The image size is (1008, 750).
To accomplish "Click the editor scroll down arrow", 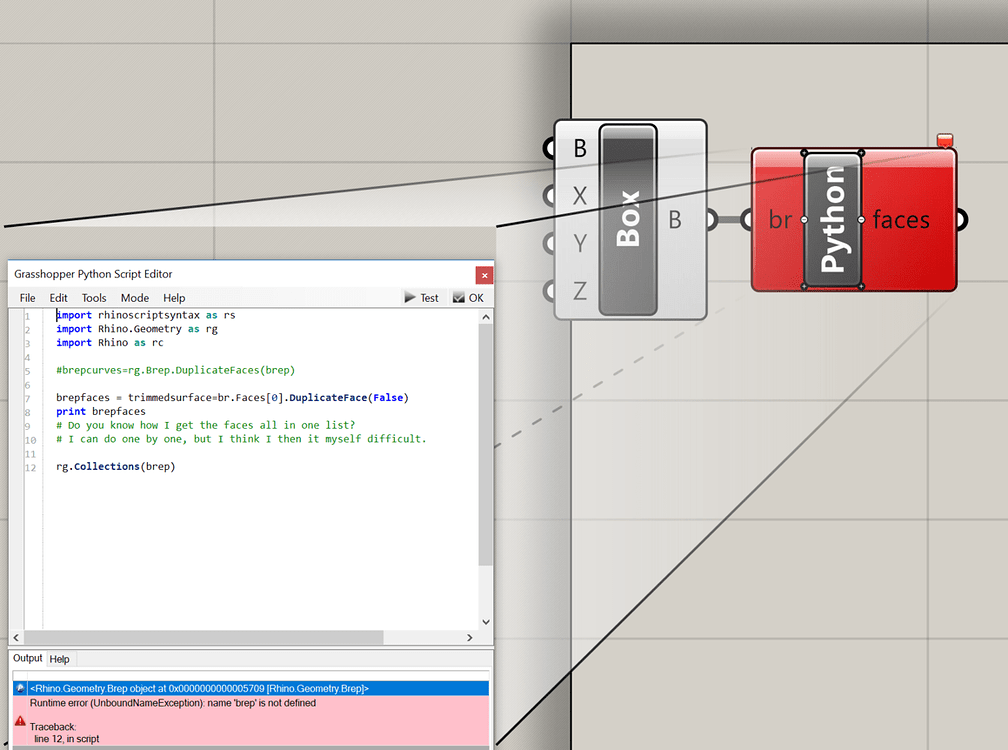I will [486, 621].
